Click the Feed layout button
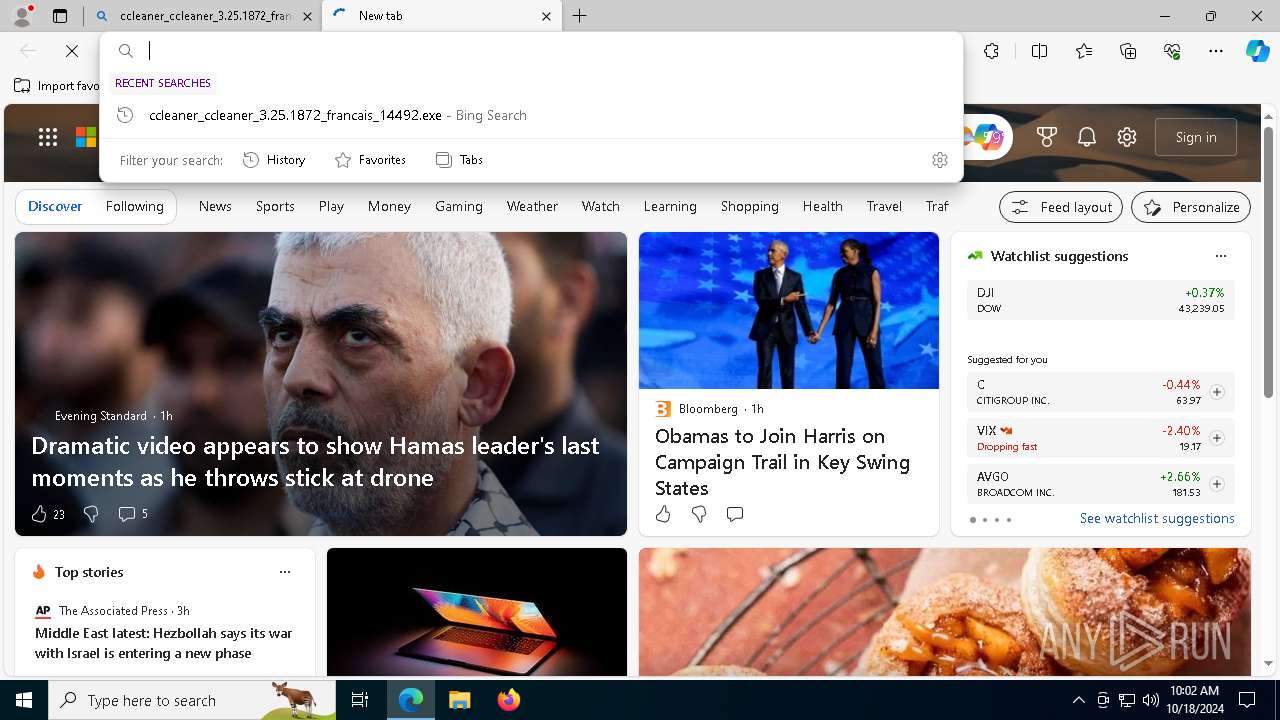 coord(1061,207)
